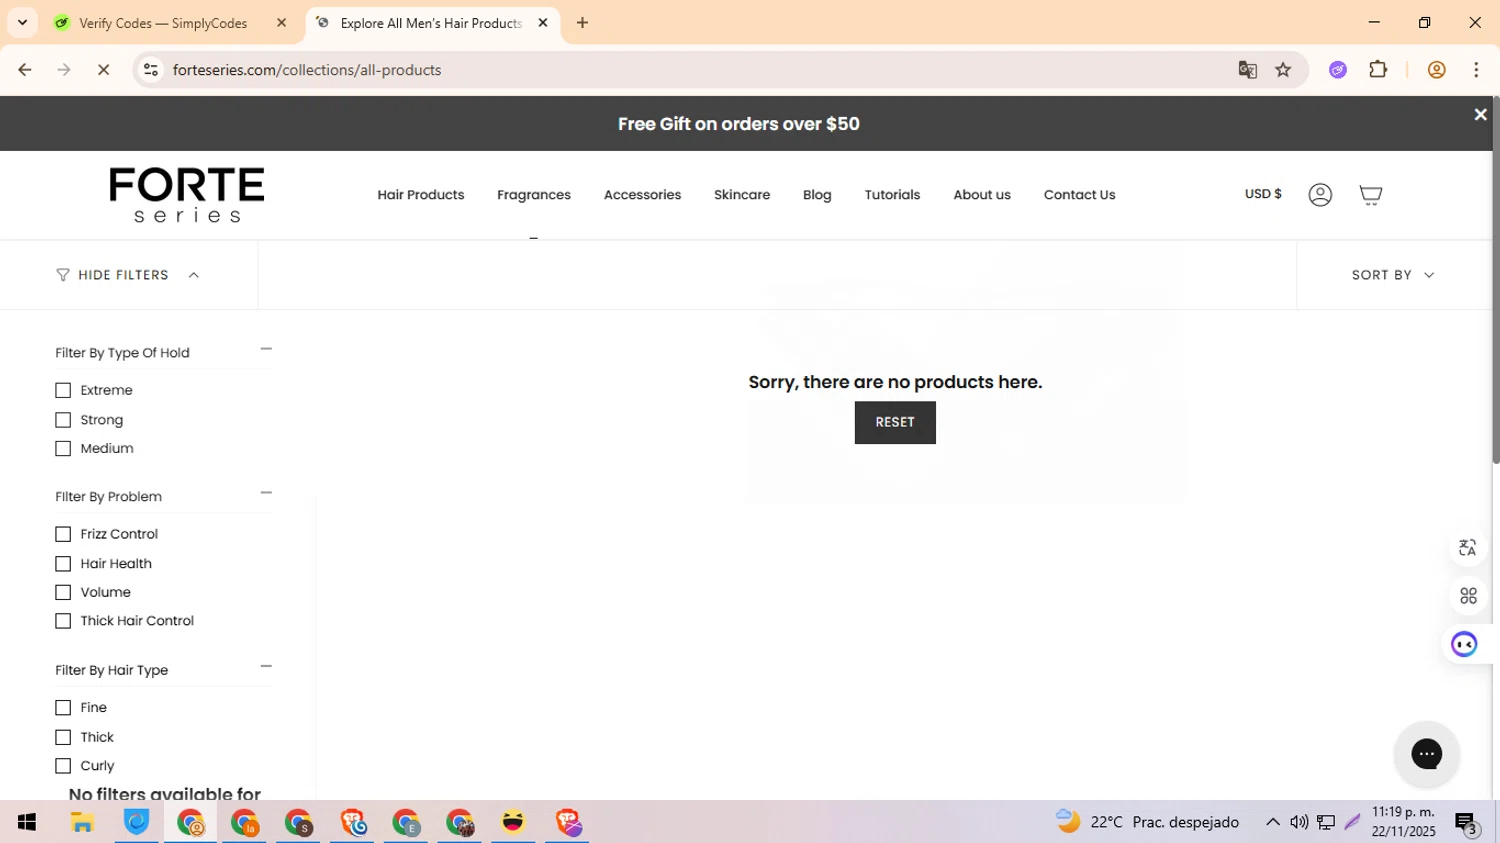Click the four-squares apps sidebar widget
1500x843 pixels.
(1467, 596)
